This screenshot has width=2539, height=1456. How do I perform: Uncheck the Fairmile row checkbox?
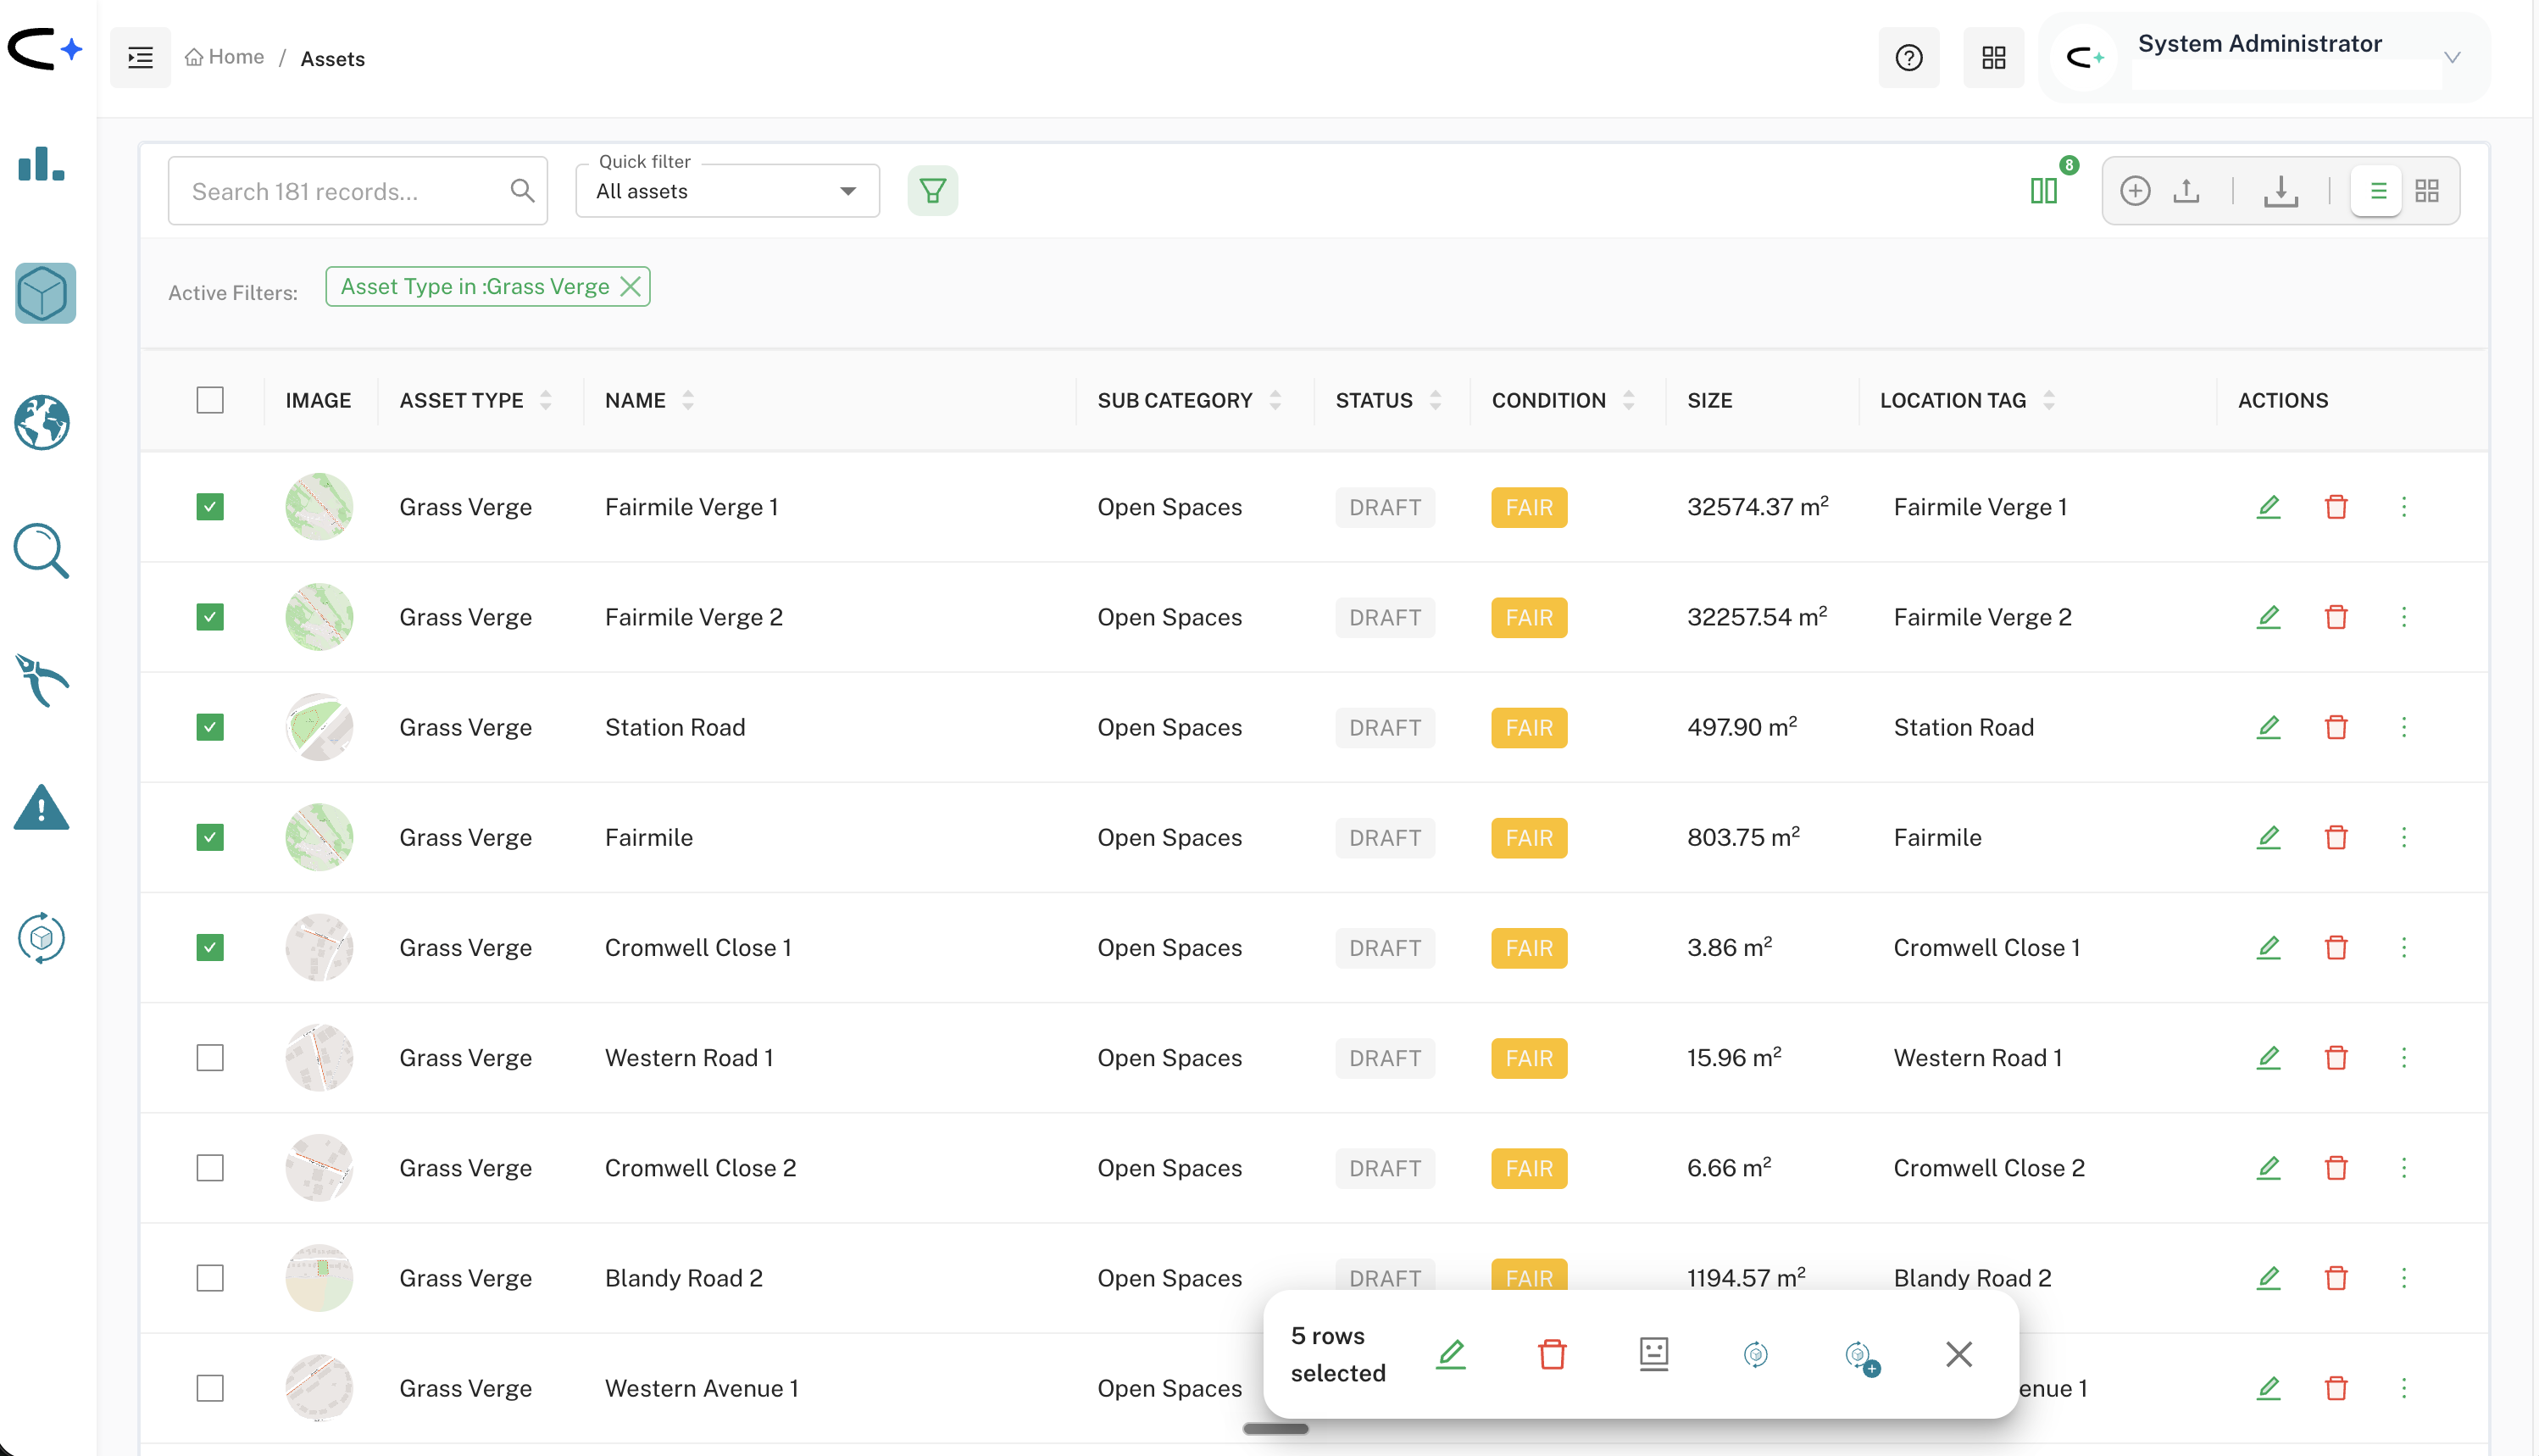[210, 837]
